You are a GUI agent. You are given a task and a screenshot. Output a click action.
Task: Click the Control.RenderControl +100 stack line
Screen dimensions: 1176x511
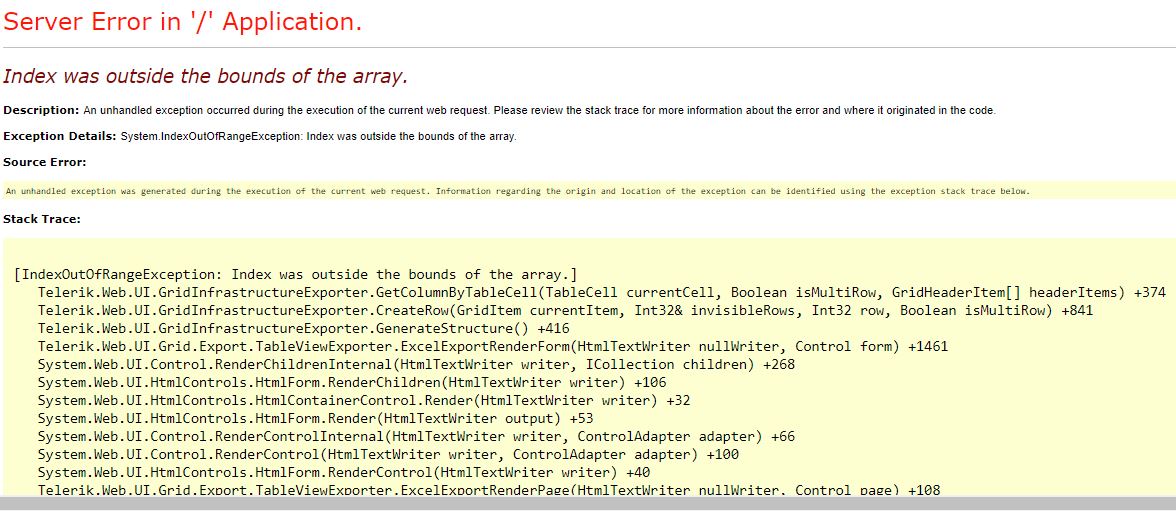388,454
